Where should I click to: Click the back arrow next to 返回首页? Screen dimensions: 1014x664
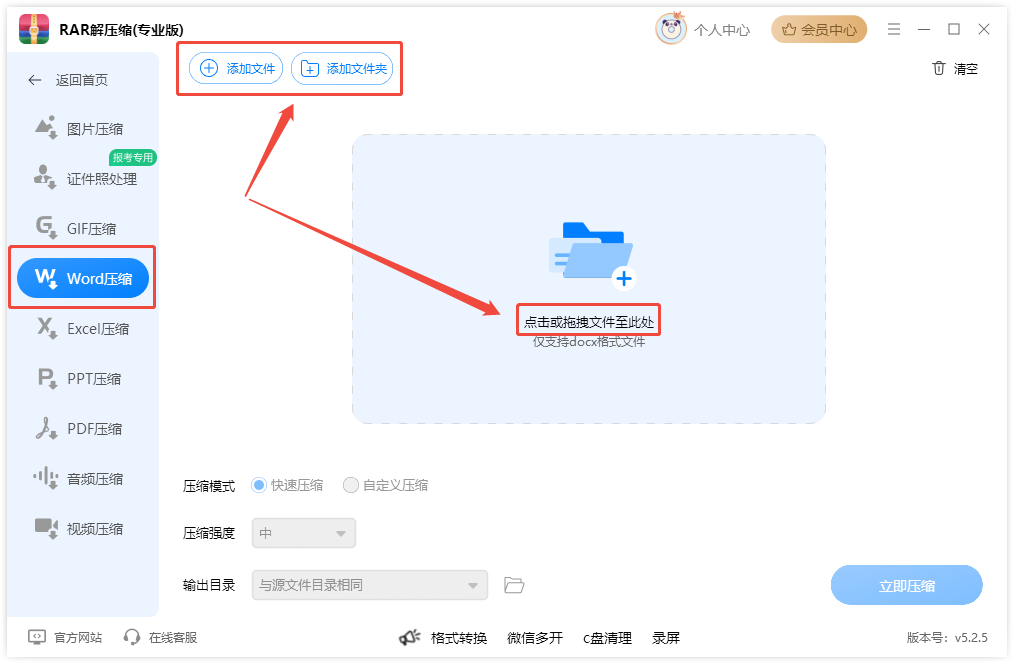coord(35,80)
